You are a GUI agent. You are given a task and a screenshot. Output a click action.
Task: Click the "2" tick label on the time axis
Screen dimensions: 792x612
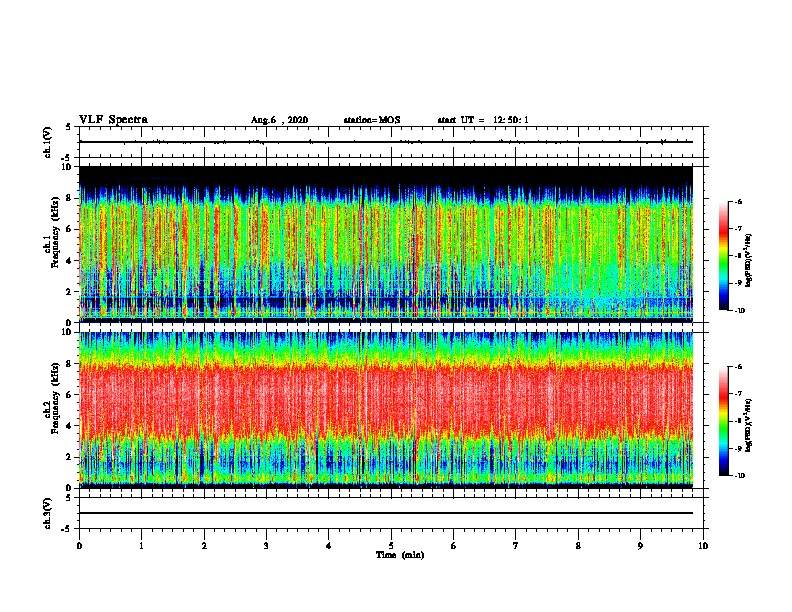204,546
